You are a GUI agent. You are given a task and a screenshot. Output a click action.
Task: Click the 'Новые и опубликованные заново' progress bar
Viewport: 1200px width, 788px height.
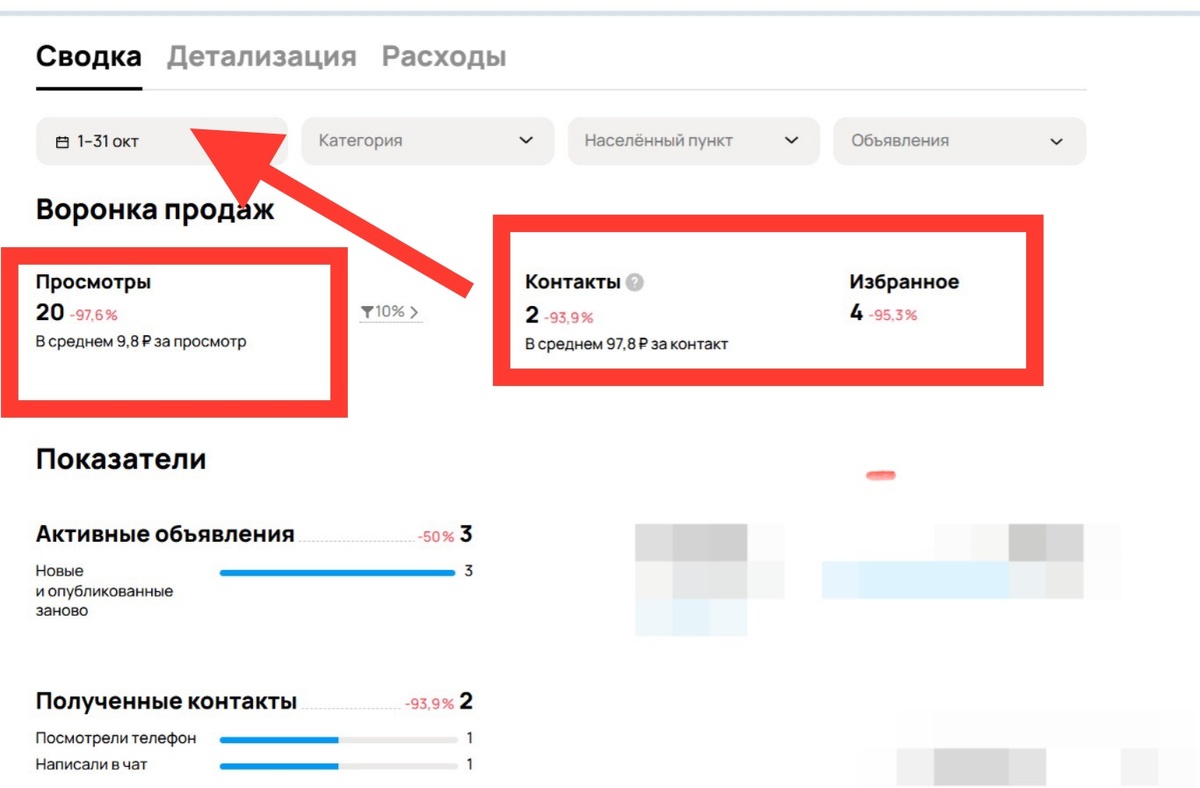pos(337,573)
